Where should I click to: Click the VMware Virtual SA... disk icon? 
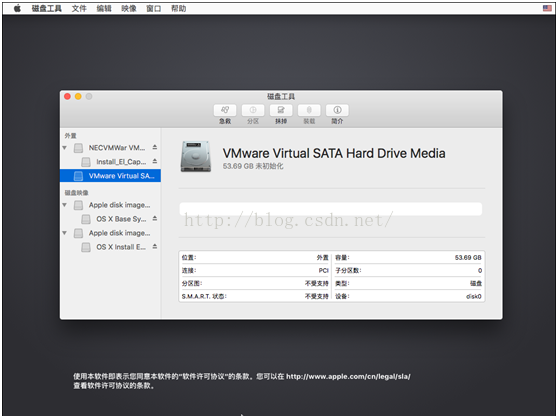tap(78, 176)
